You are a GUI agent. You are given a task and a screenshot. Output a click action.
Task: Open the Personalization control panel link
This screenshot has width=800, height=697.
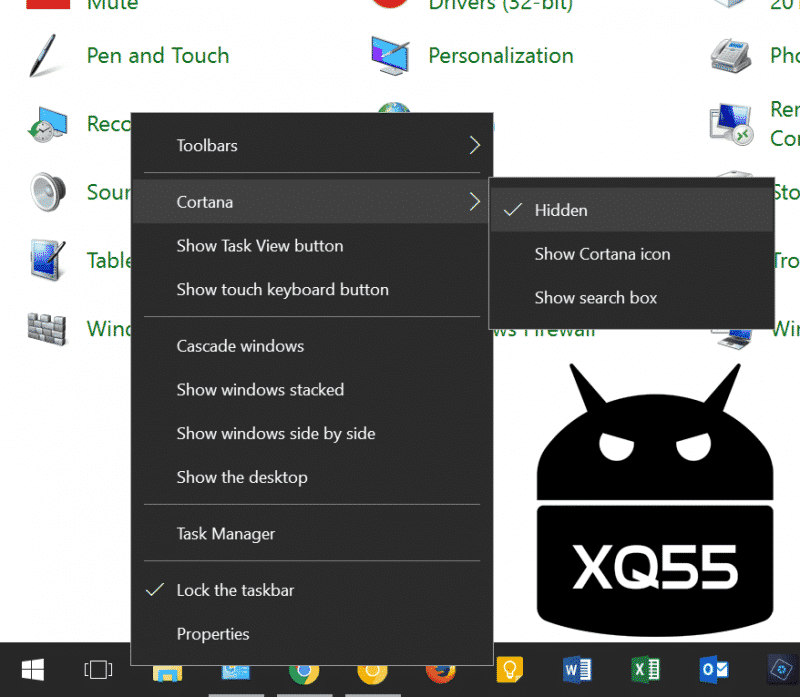point(500,56)
